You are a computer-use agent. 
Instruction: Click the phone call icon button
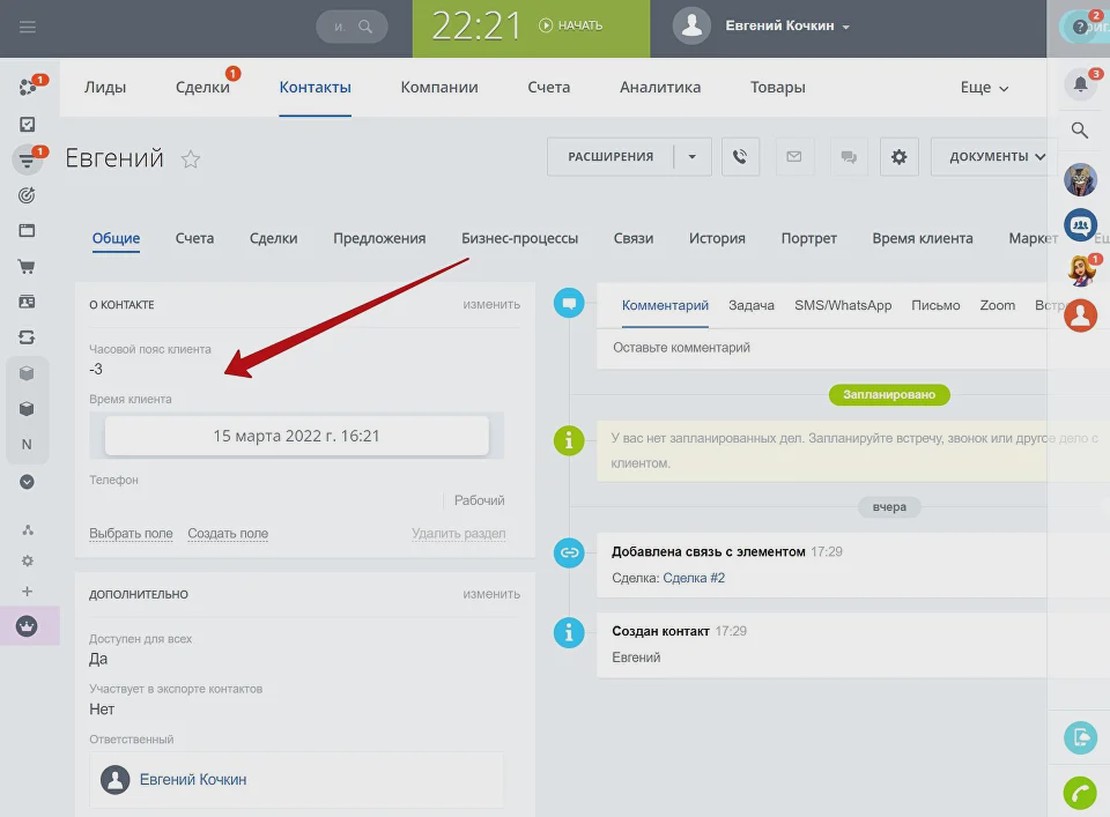coord(740,157)
